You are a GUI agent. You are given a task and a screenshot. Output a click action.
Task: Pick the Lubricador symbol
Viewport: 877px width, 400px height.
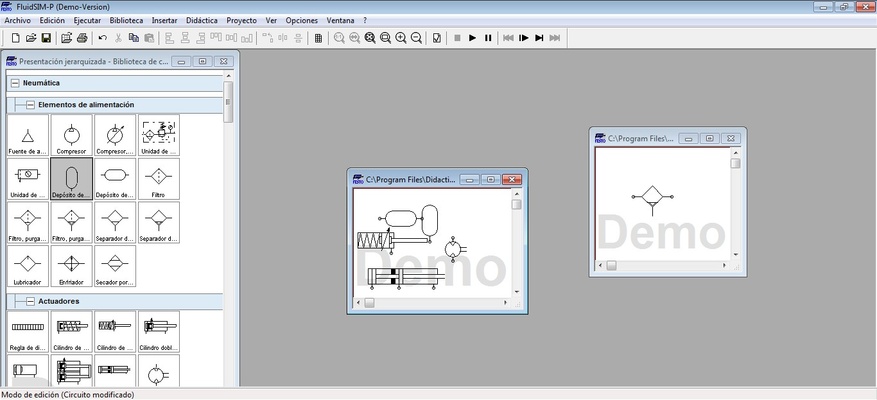27,266
